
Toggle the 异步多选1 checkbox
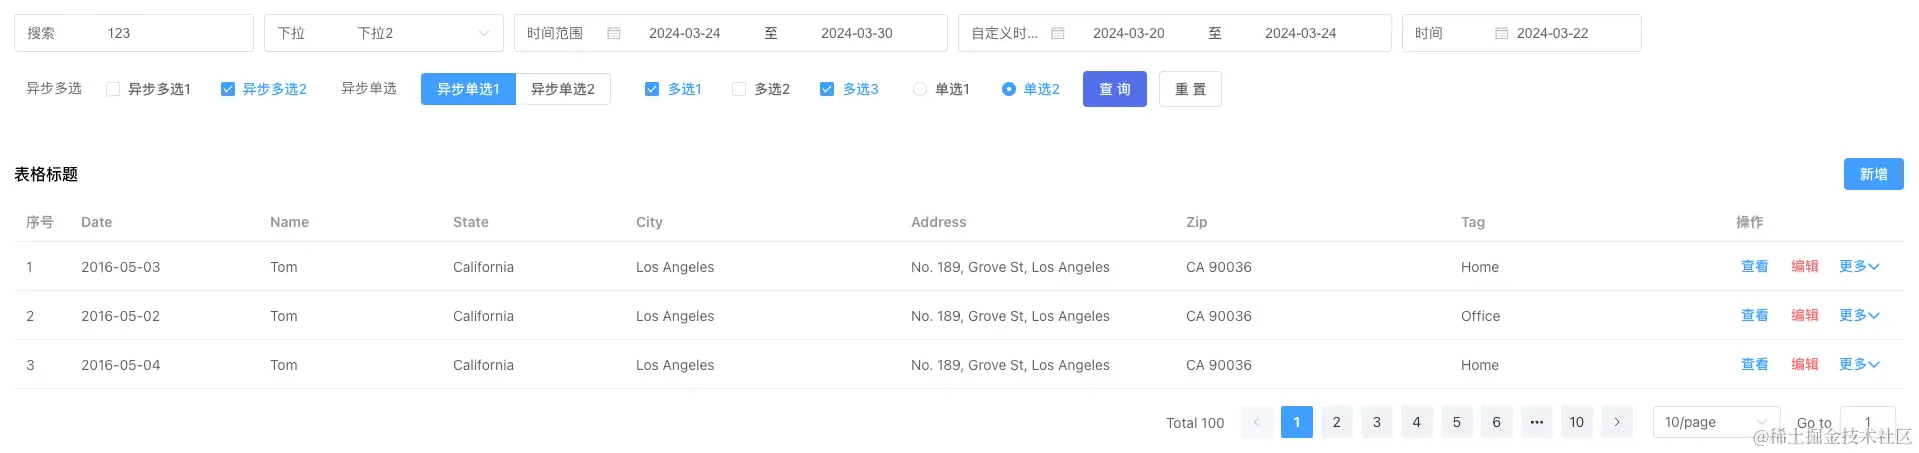[113, 89]
